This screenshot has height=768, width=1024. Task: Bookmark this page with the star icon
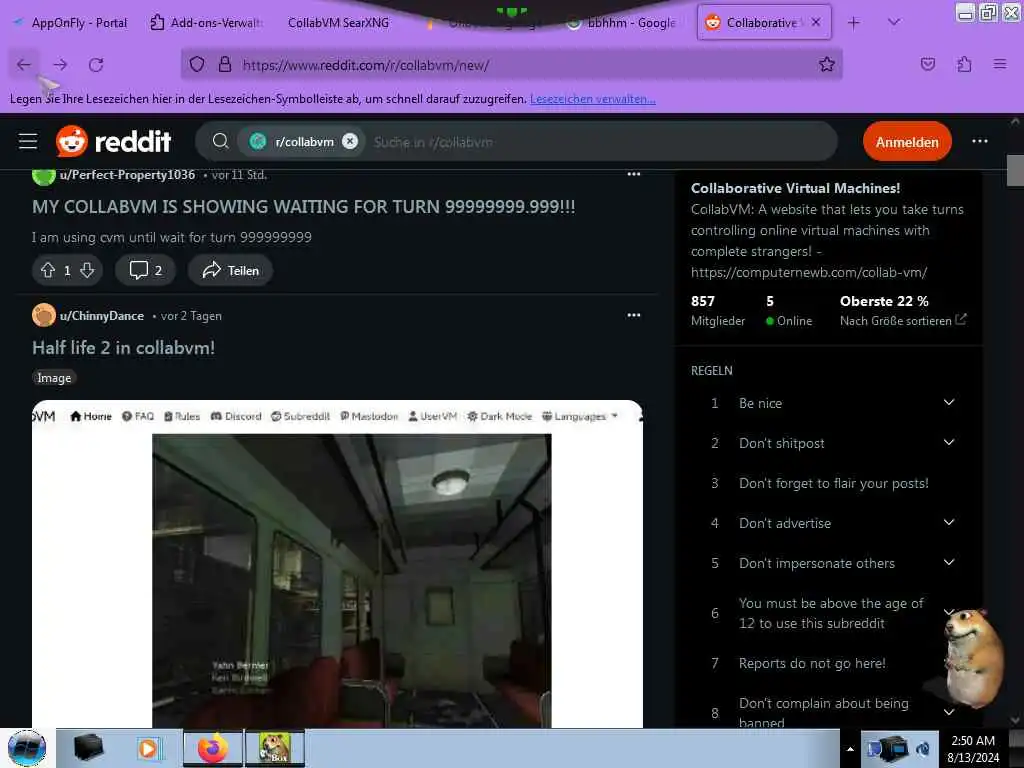pyautogui.click(x=827, y=64)
